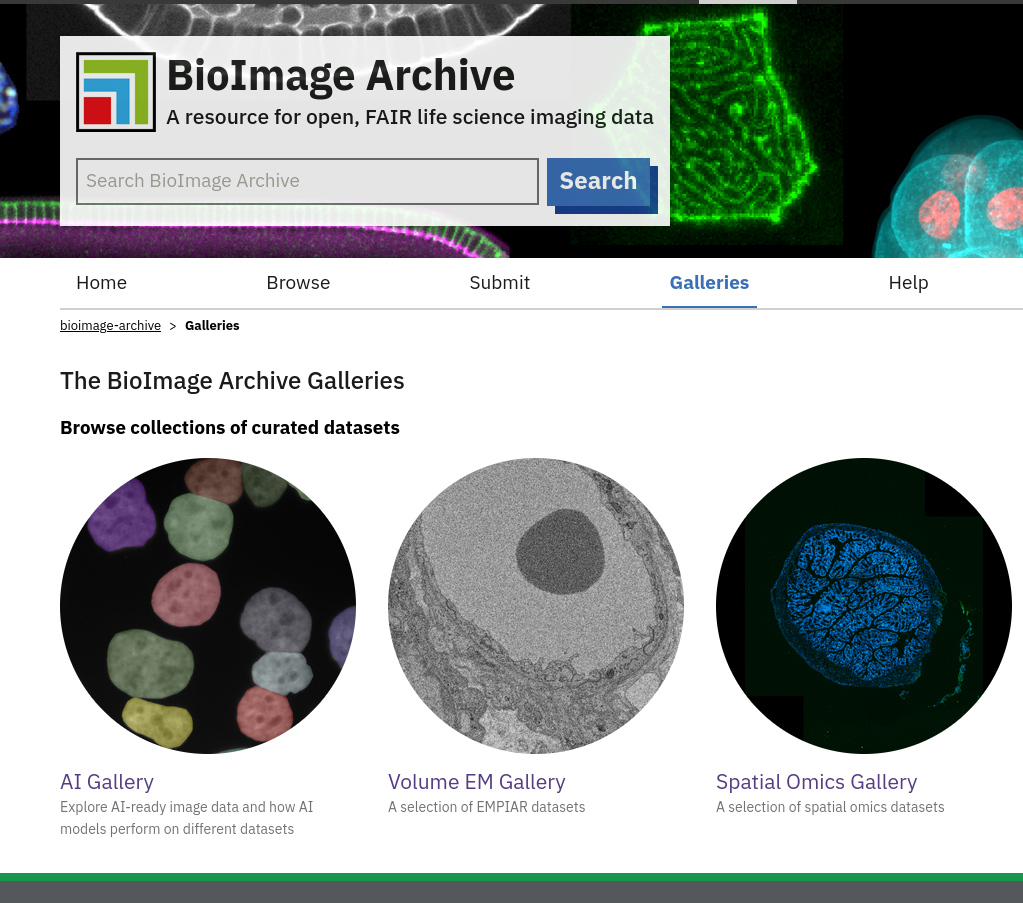Click the AI Gallery nuclei thumbnail image
The width and height of the screenshot is (1023, 903).
coord(207,605)
